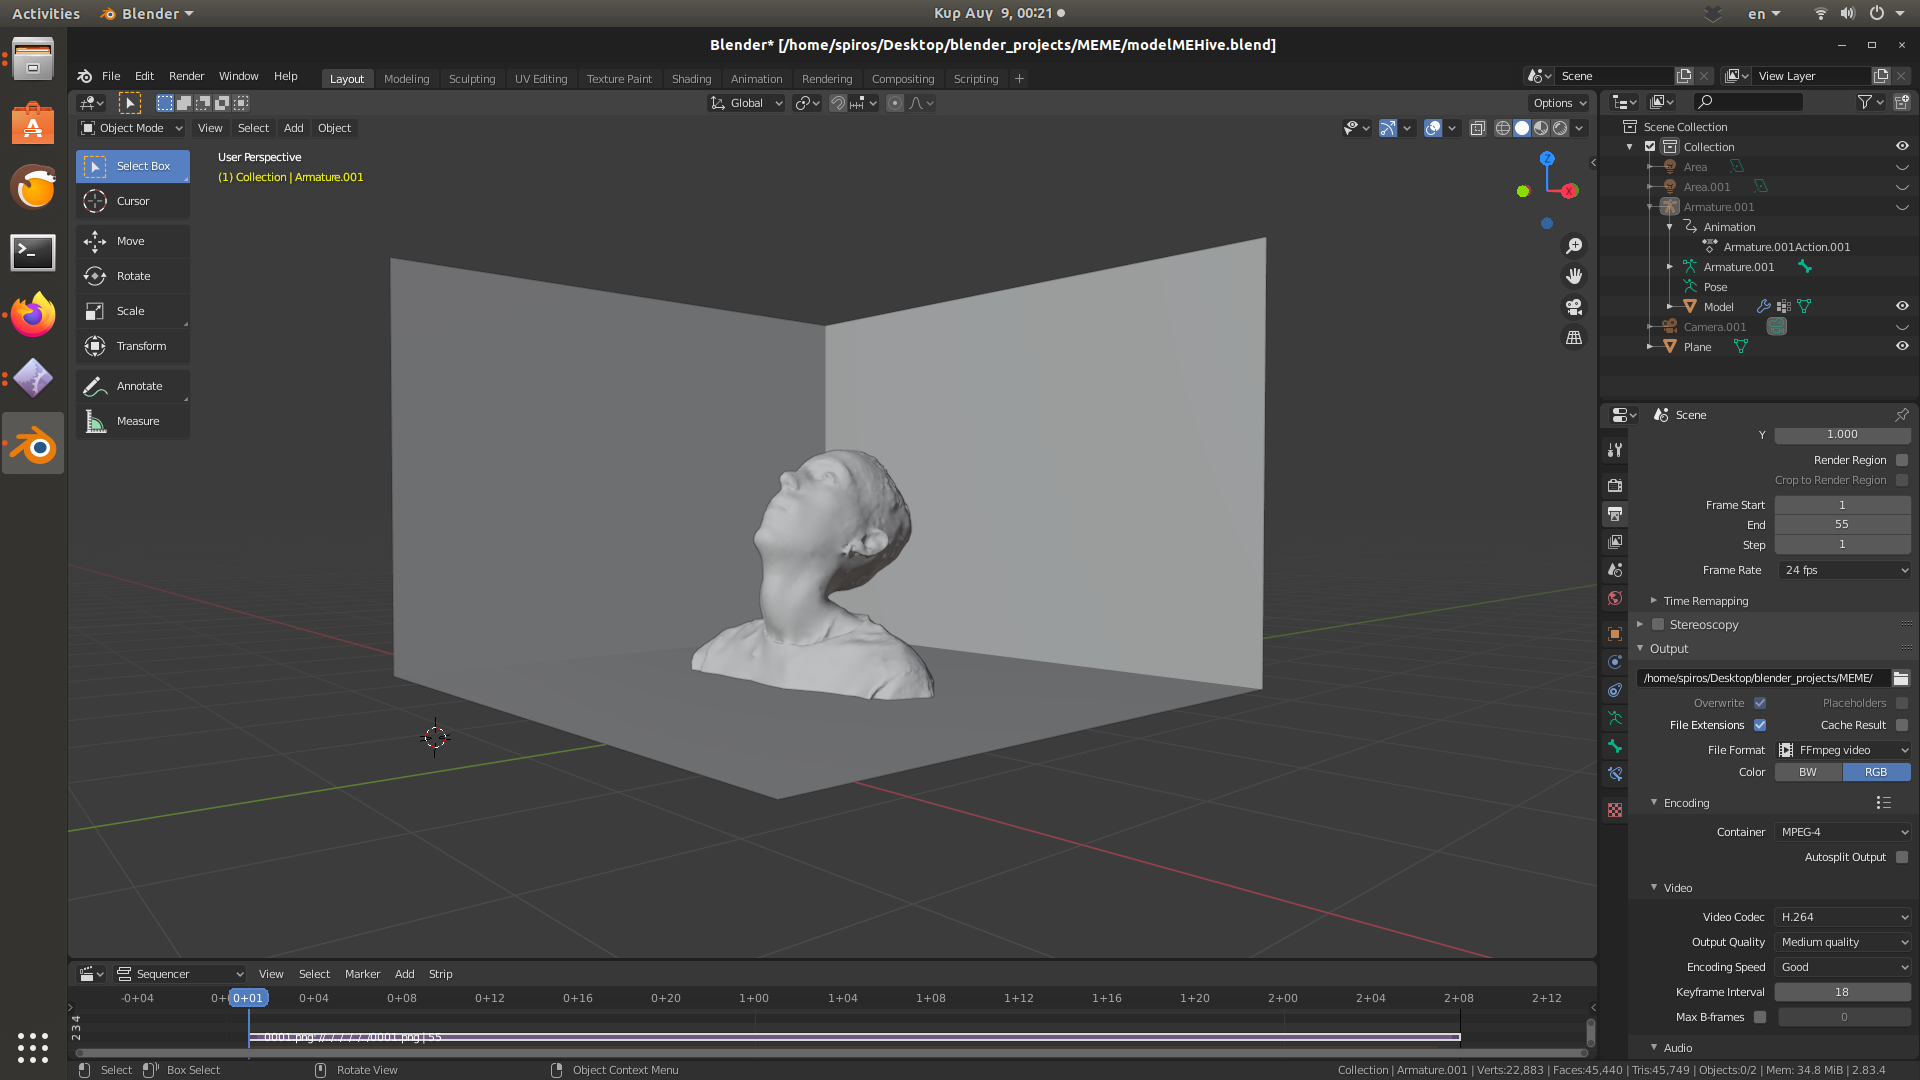Open Object Mode dropdown
The image size is (1920, 1080).
(131, 128)
